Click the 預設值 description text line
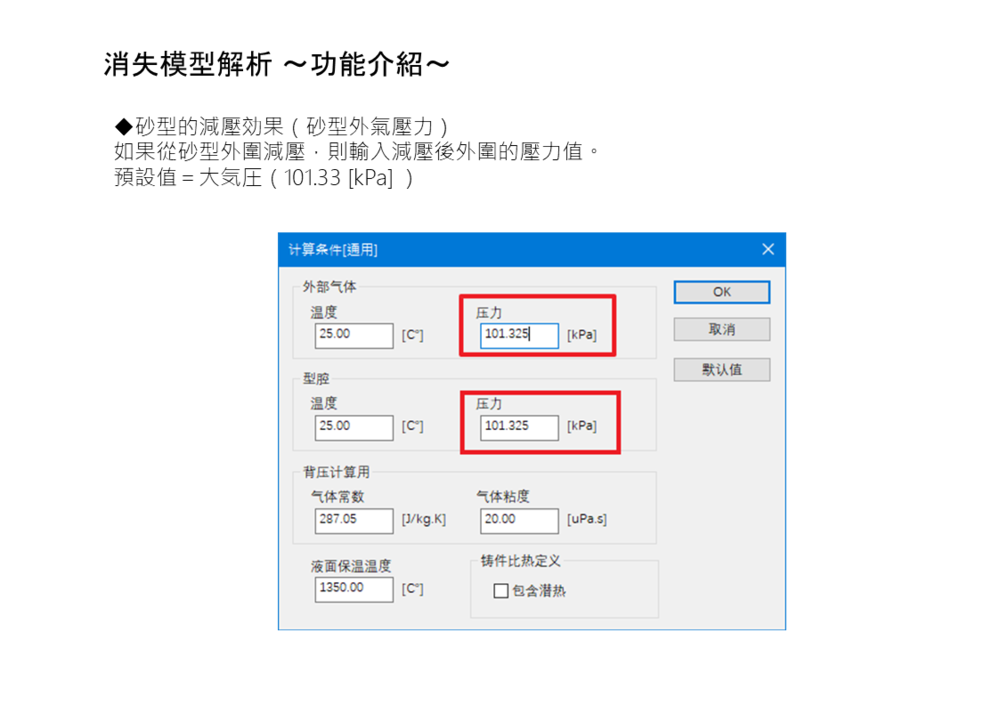 pos(264,180)
